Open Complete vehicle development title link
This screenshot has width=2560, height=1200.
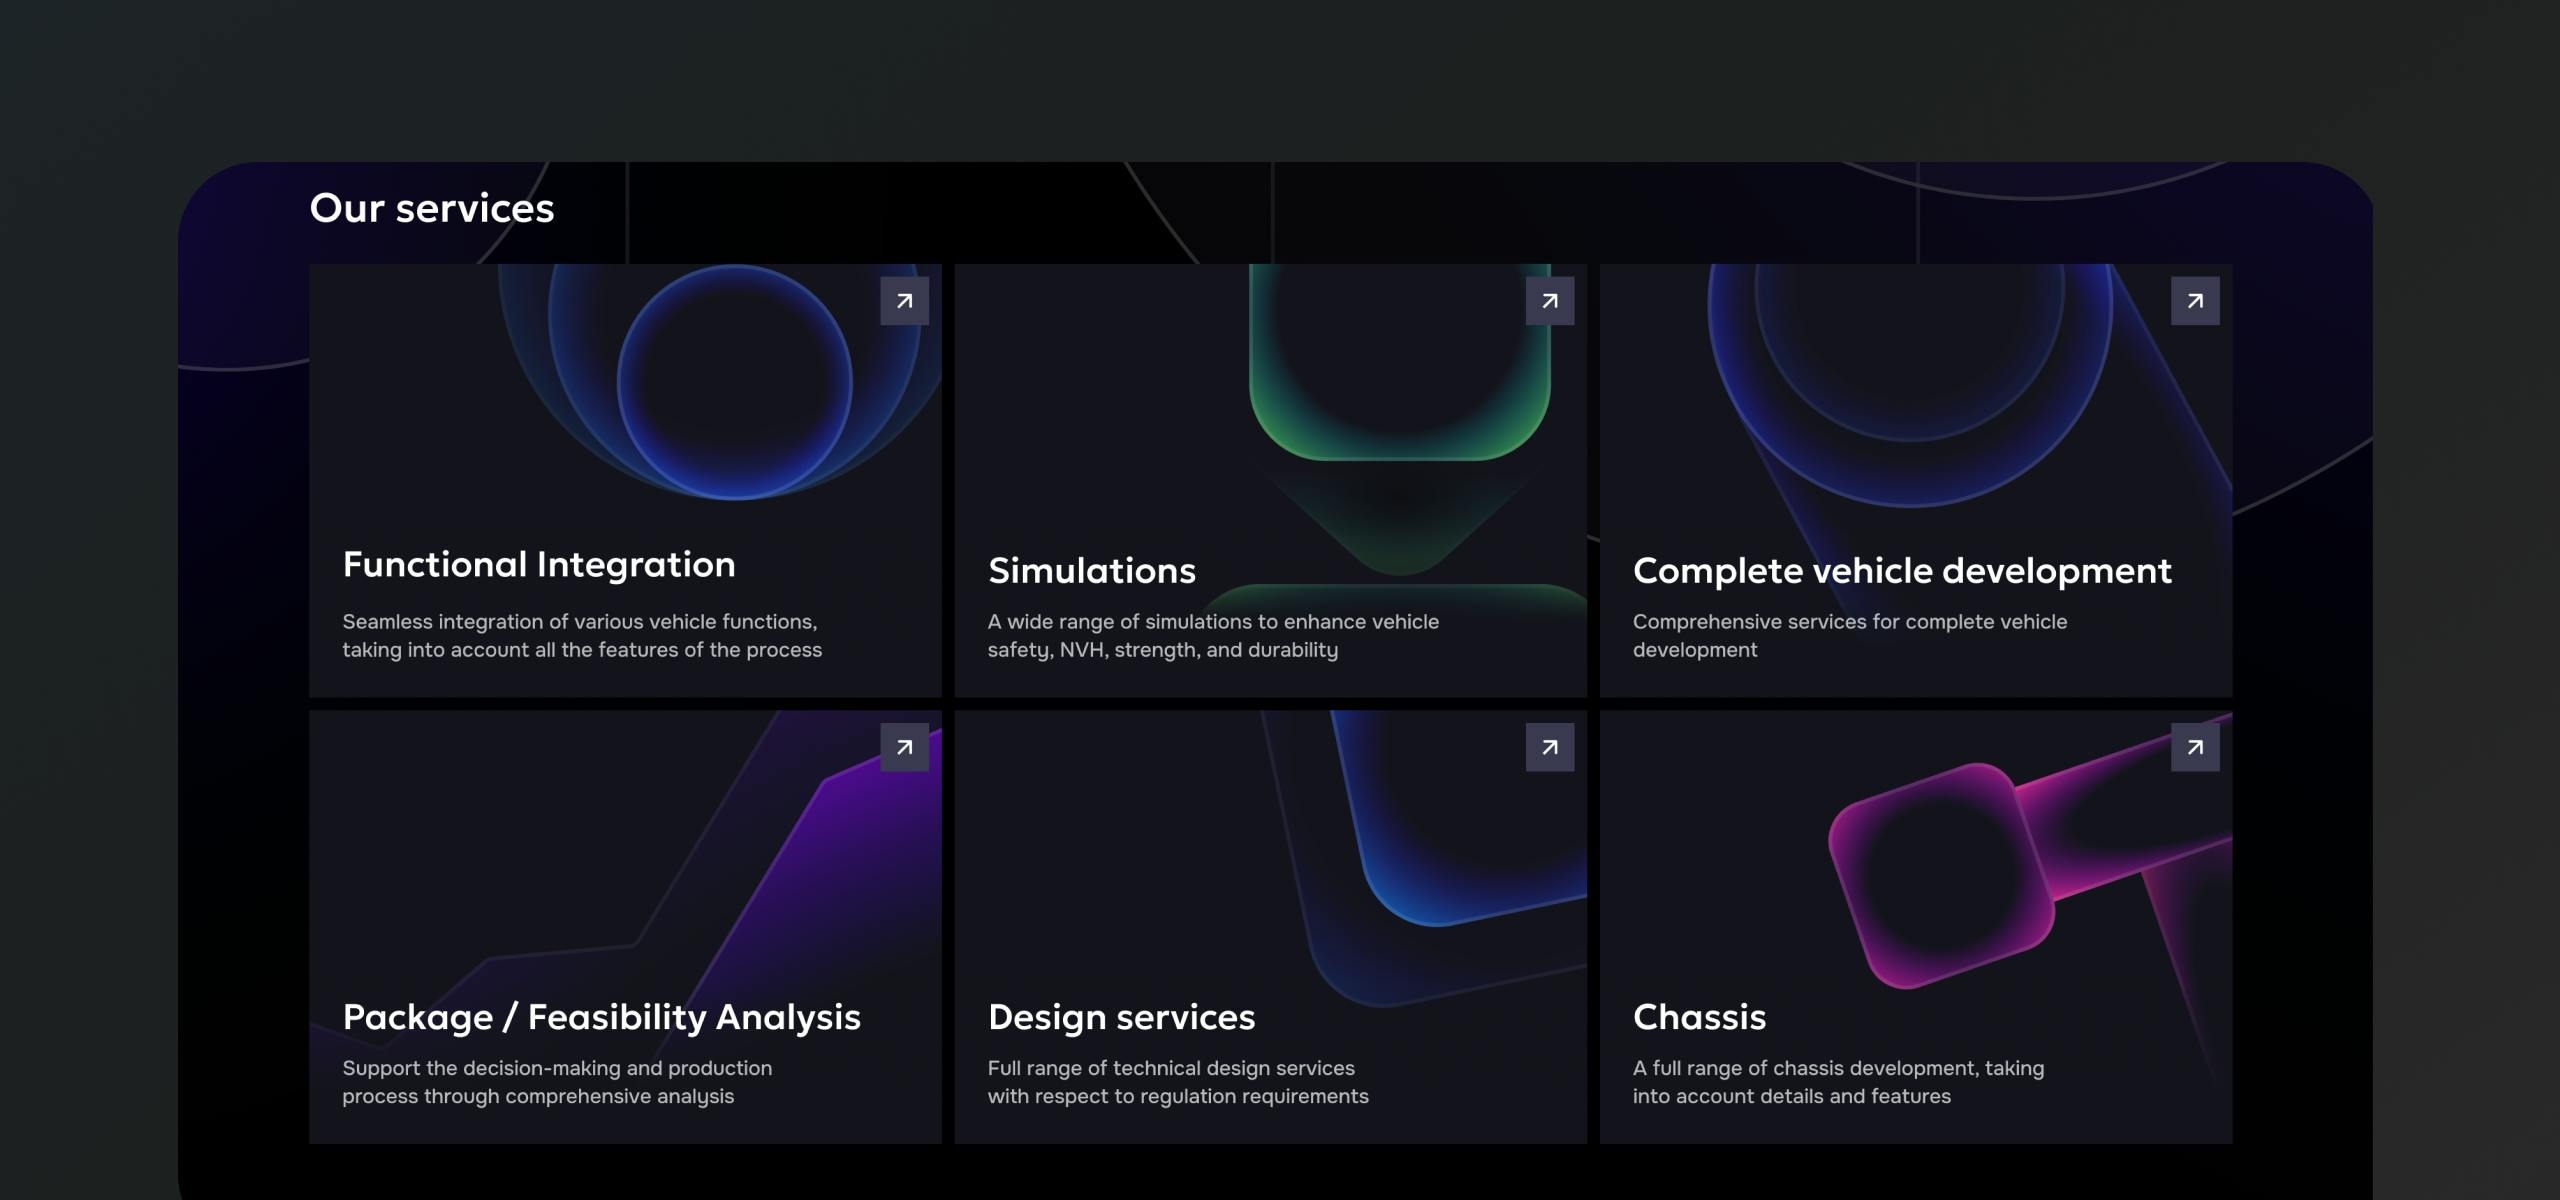pos(1901,571)
